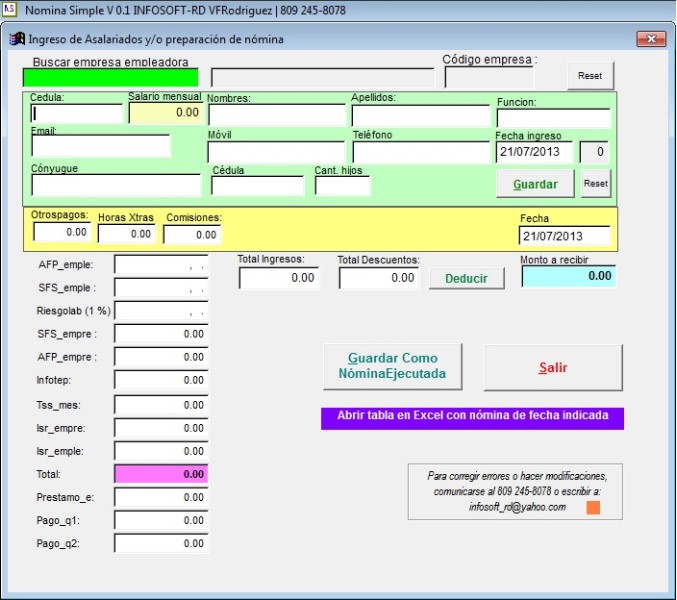Click the Deducir button
The height and width of the screenshot is (600, 677).
pos(467,278)
